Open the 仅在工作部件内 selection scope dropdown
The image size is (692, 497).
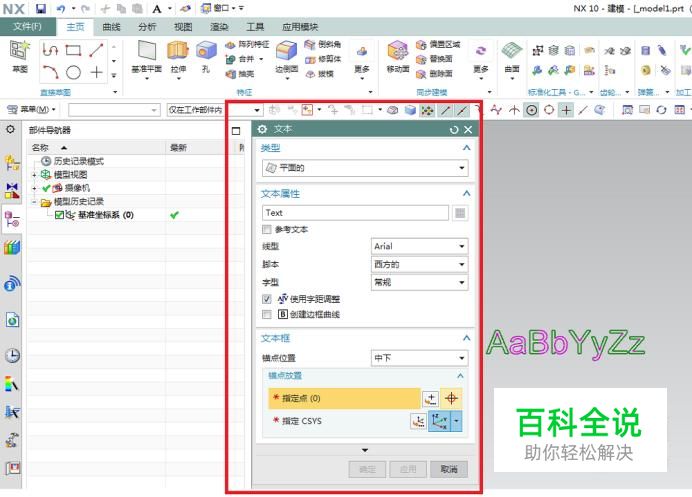(214, 110)
